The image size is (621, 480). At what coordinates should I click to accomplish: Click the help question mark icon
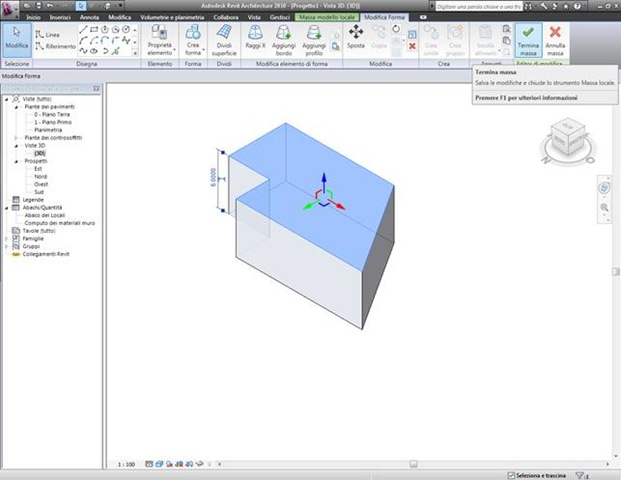(577, 6)
